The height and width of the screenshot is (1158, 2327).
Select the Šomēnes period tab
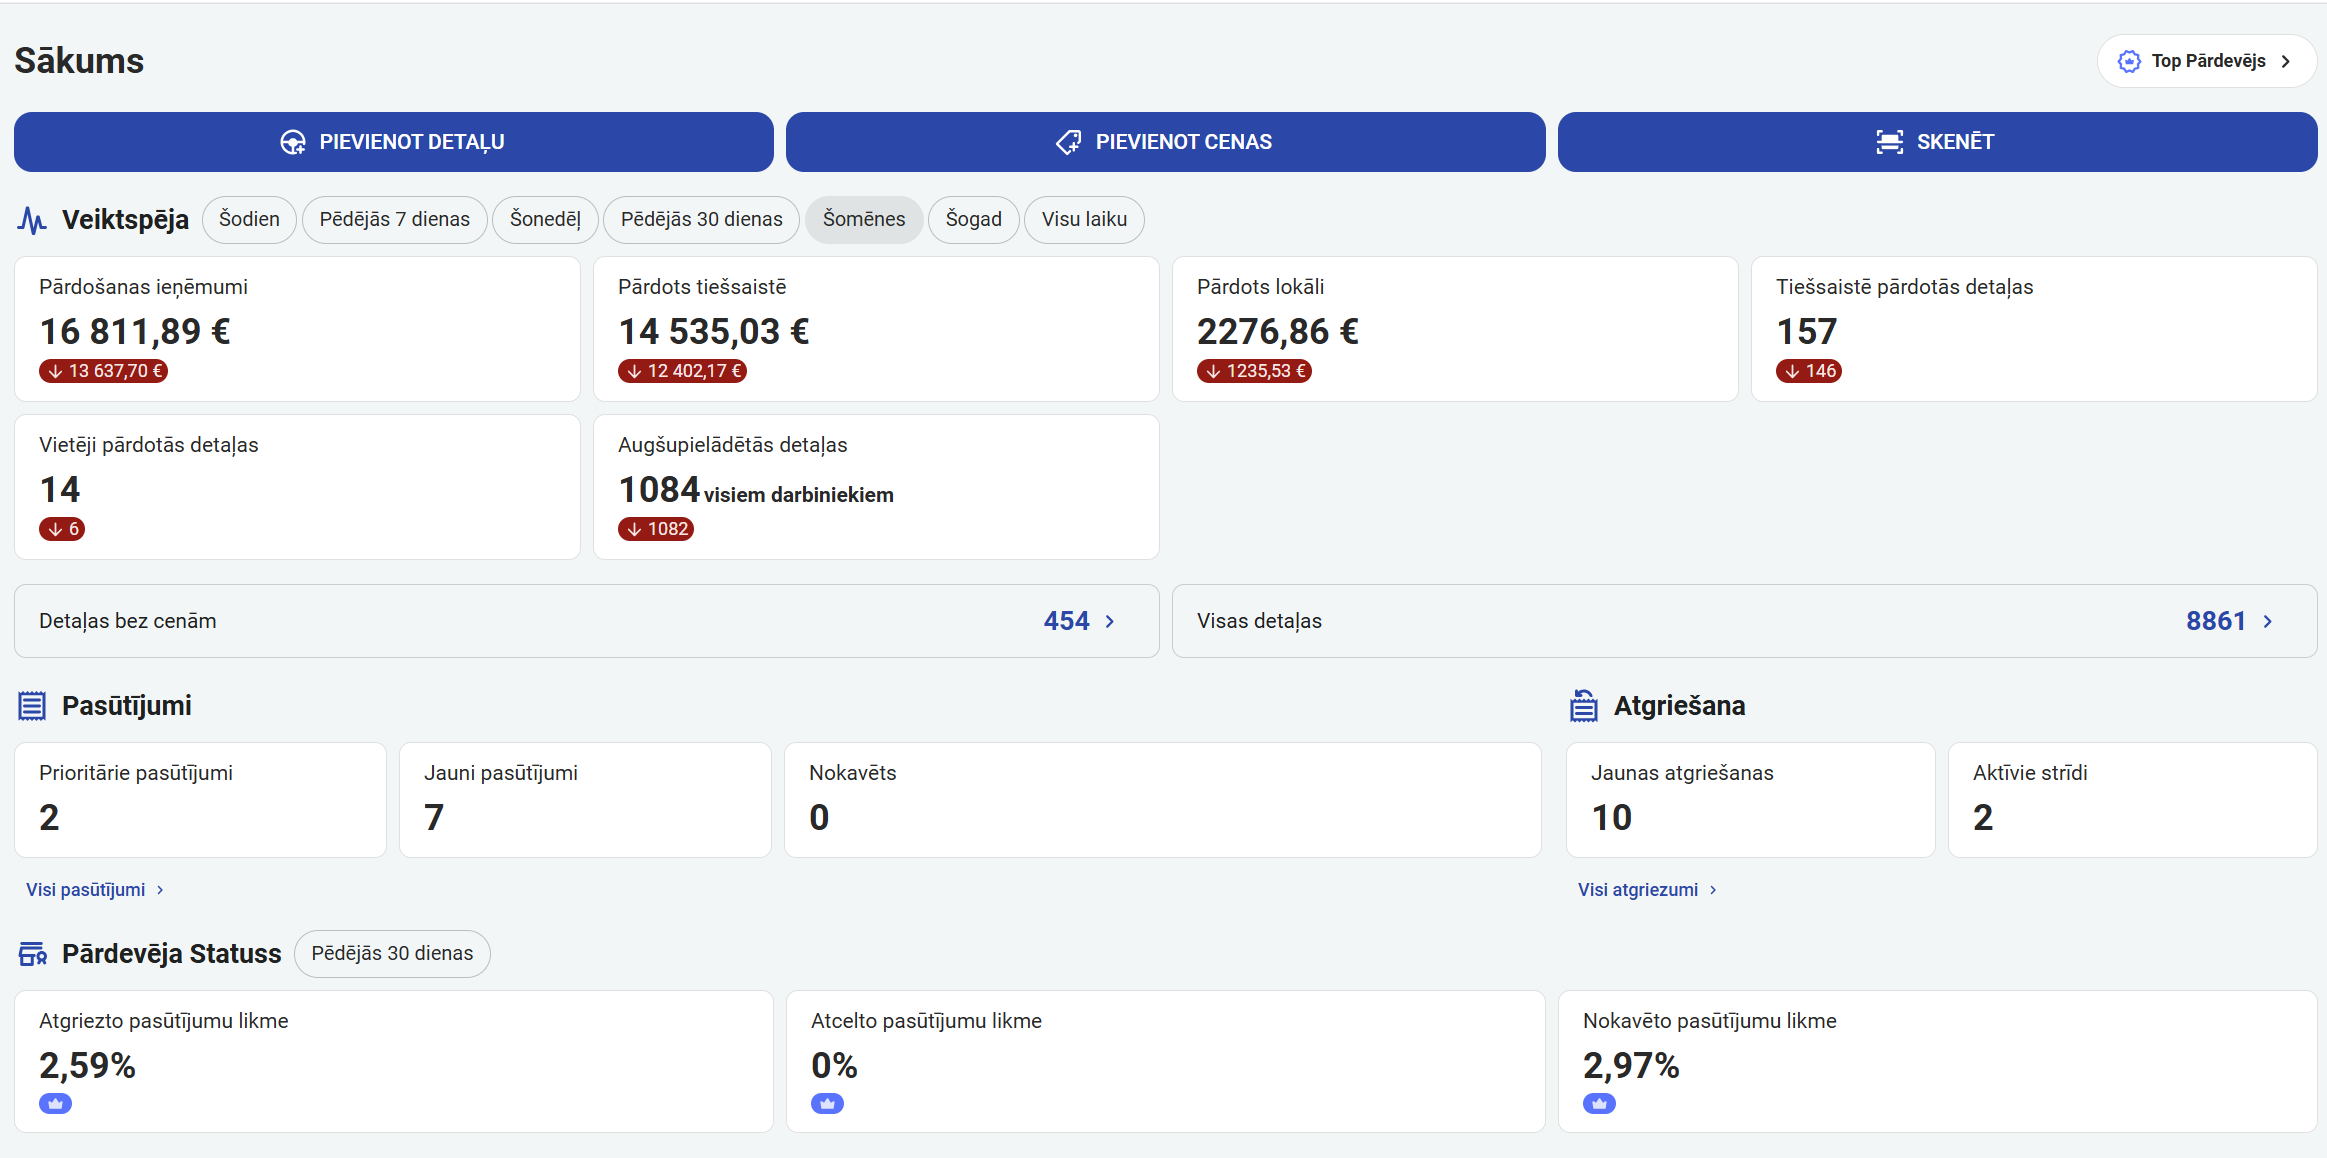[x=863, y=220]
